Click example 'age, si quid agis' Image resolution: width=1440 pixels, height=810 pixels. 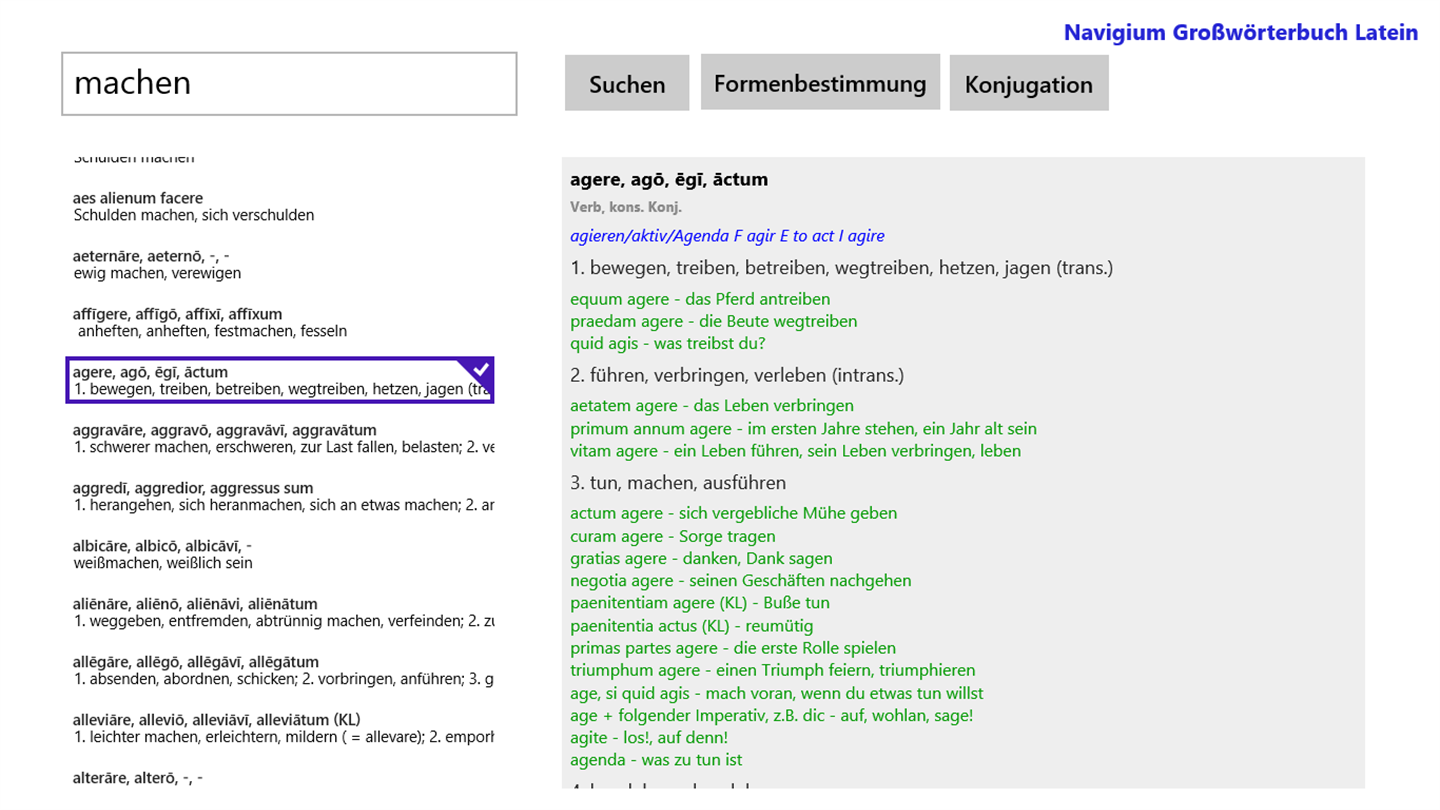pos(776,693)
